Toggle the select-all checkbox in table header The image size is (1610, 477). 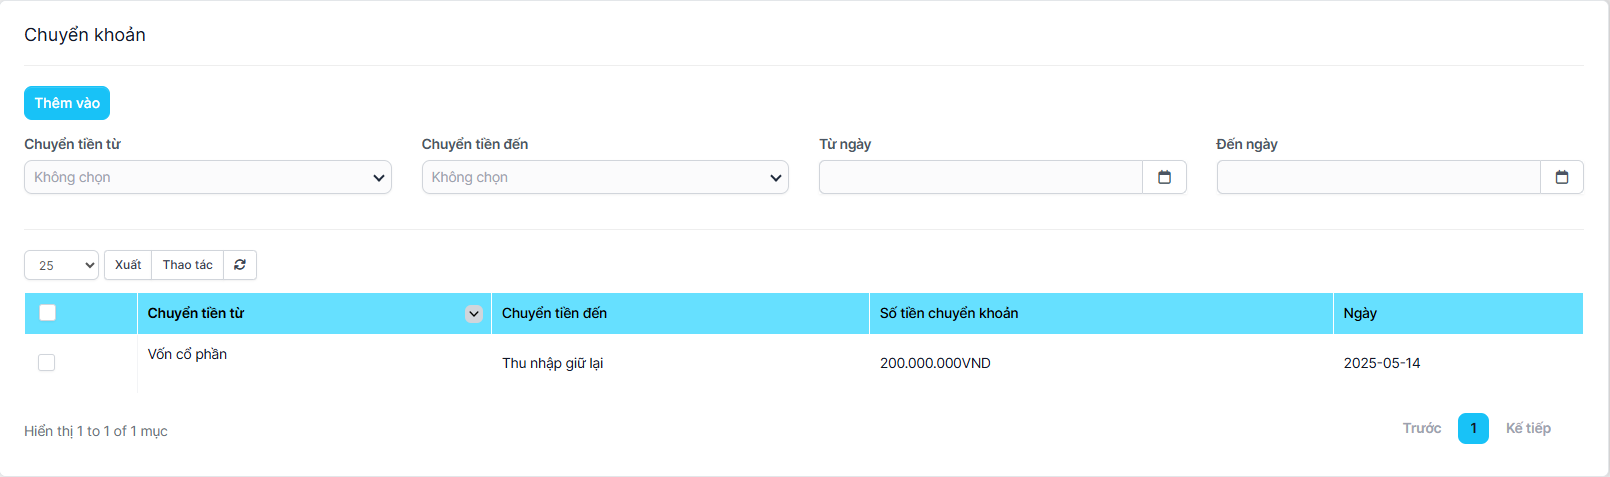[47, 313]
